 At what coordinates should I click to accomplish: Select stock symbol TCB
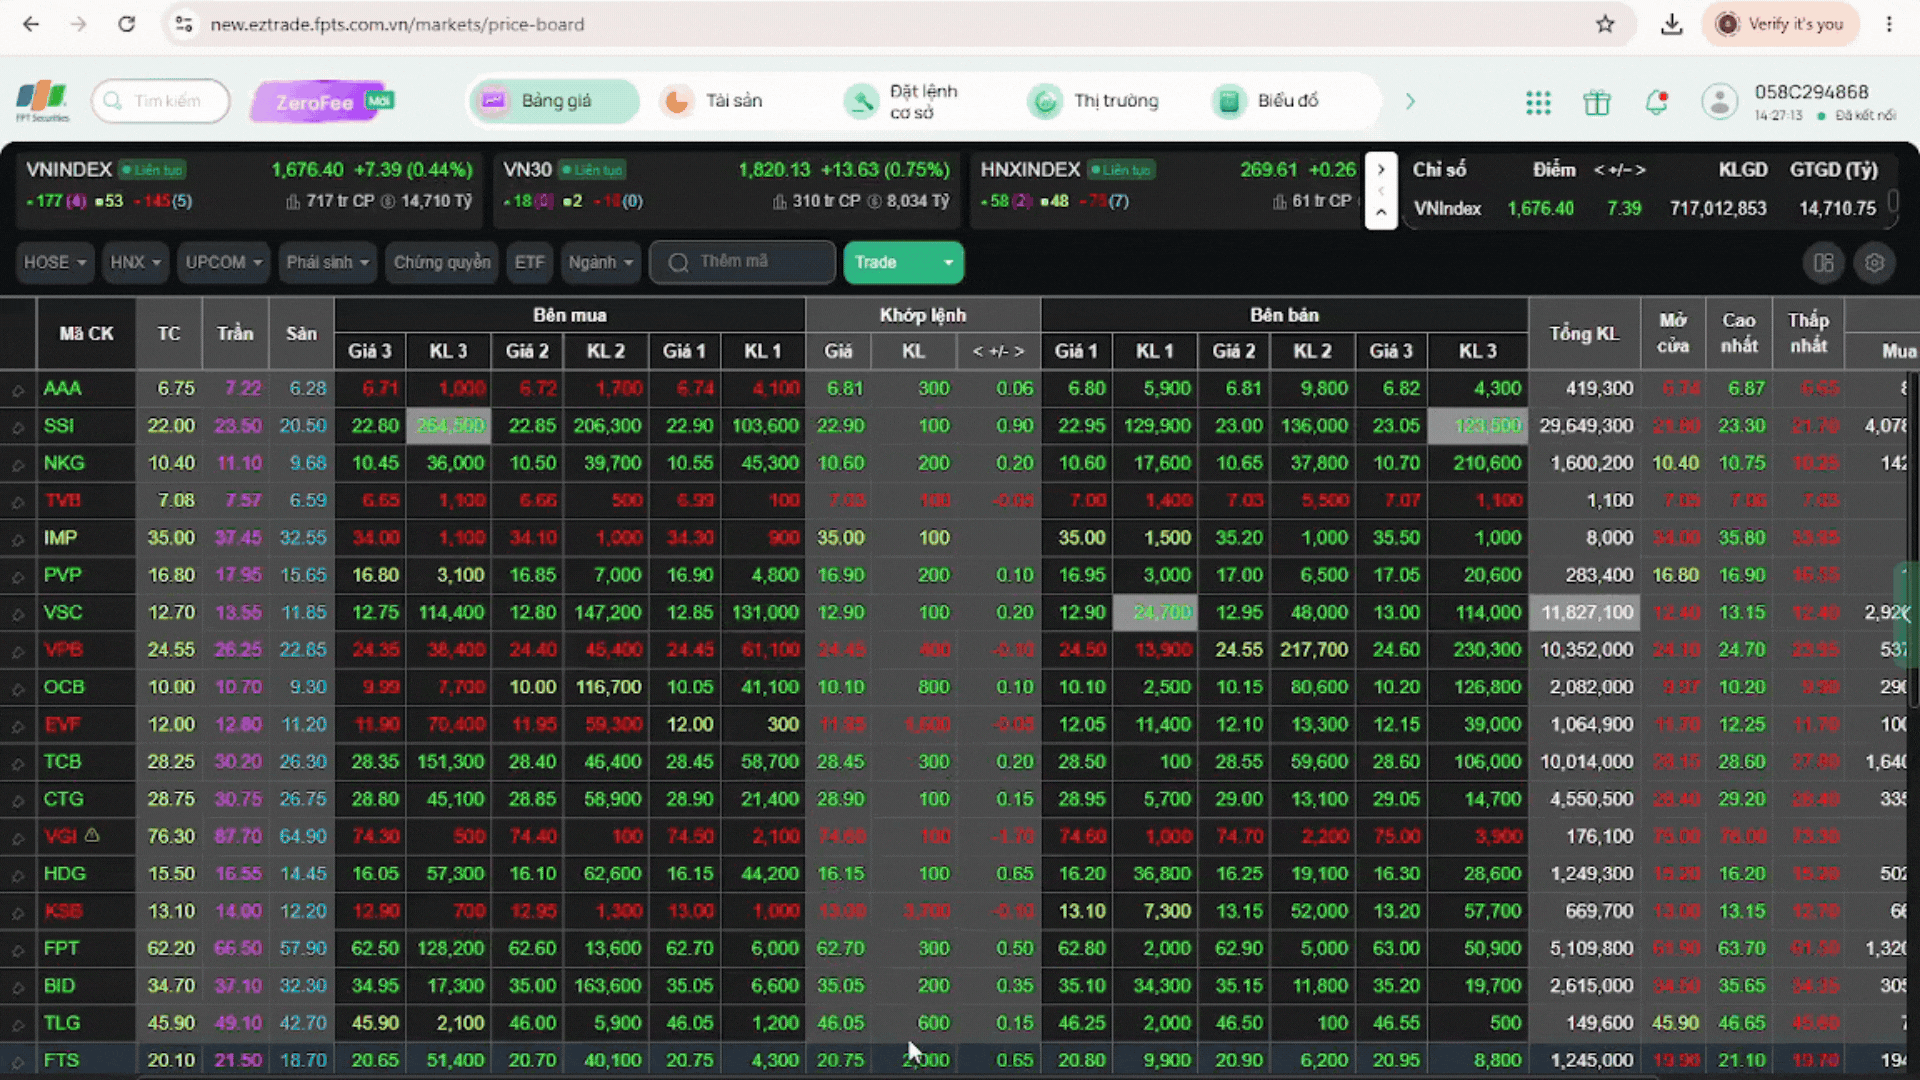[x=62, y=762]
